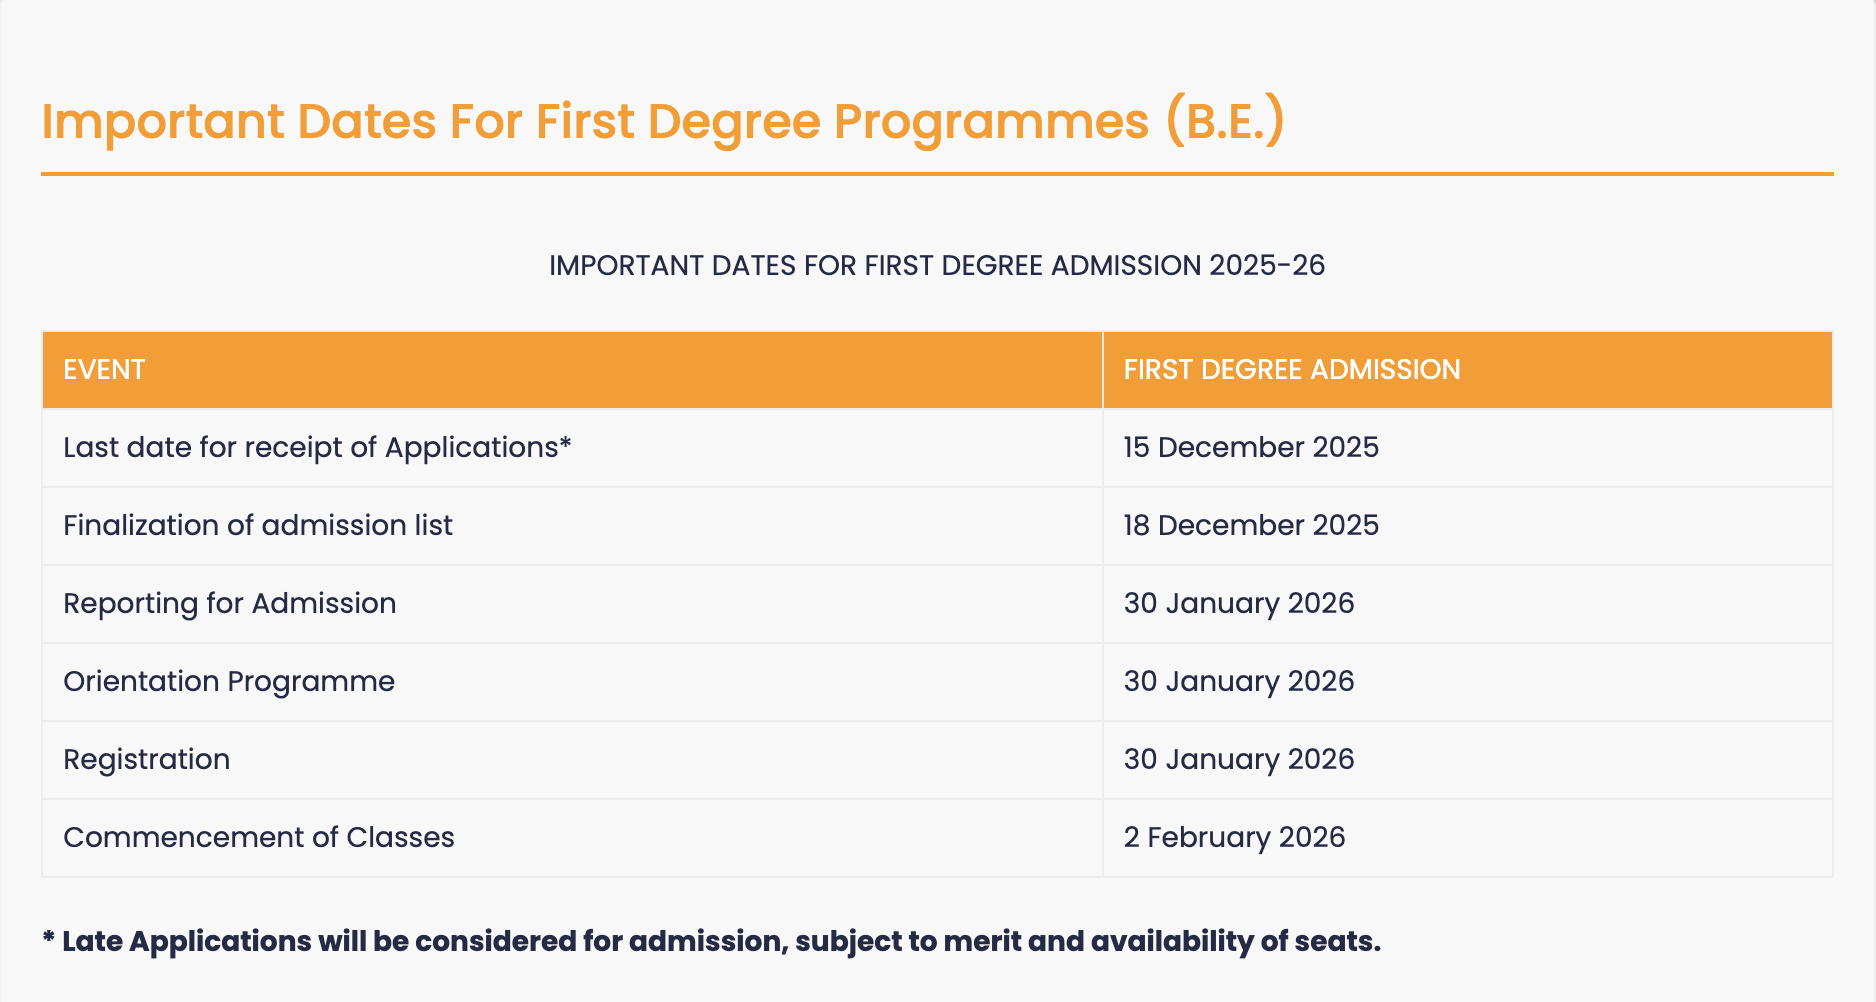This screenshot has width=1876, height=1002.
Task: Select the FIRST DEGREE ADMISSION column header
Action: pos(1468,370)
